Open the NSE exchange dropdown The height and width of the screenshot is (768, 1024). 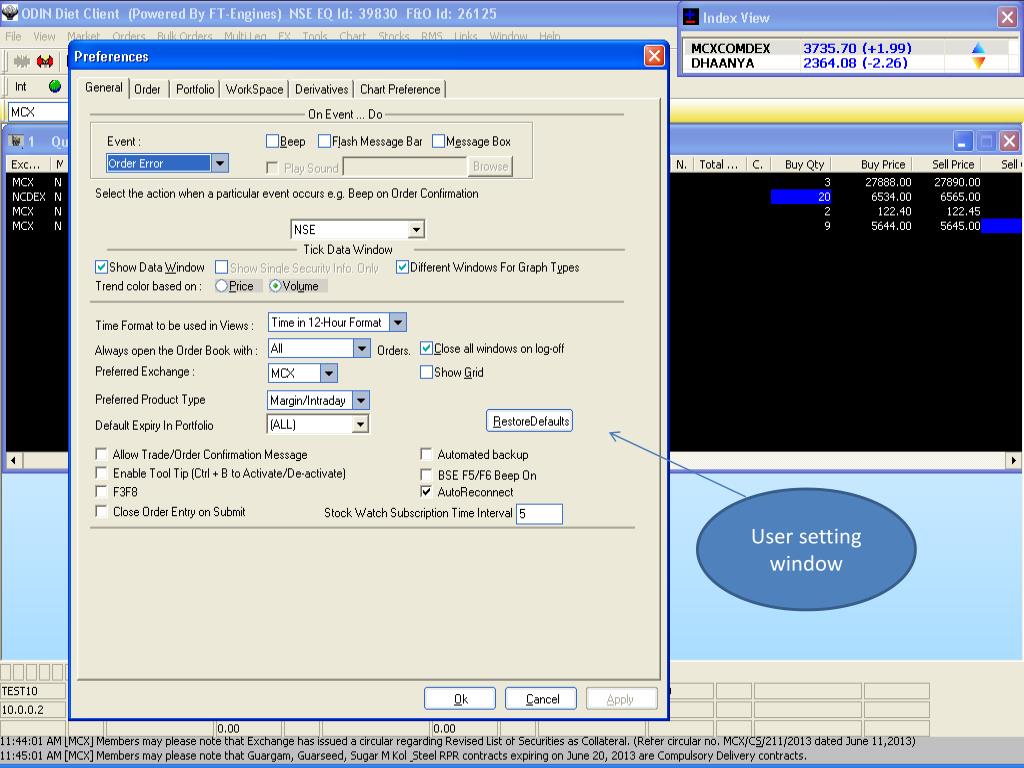point(416,229)
